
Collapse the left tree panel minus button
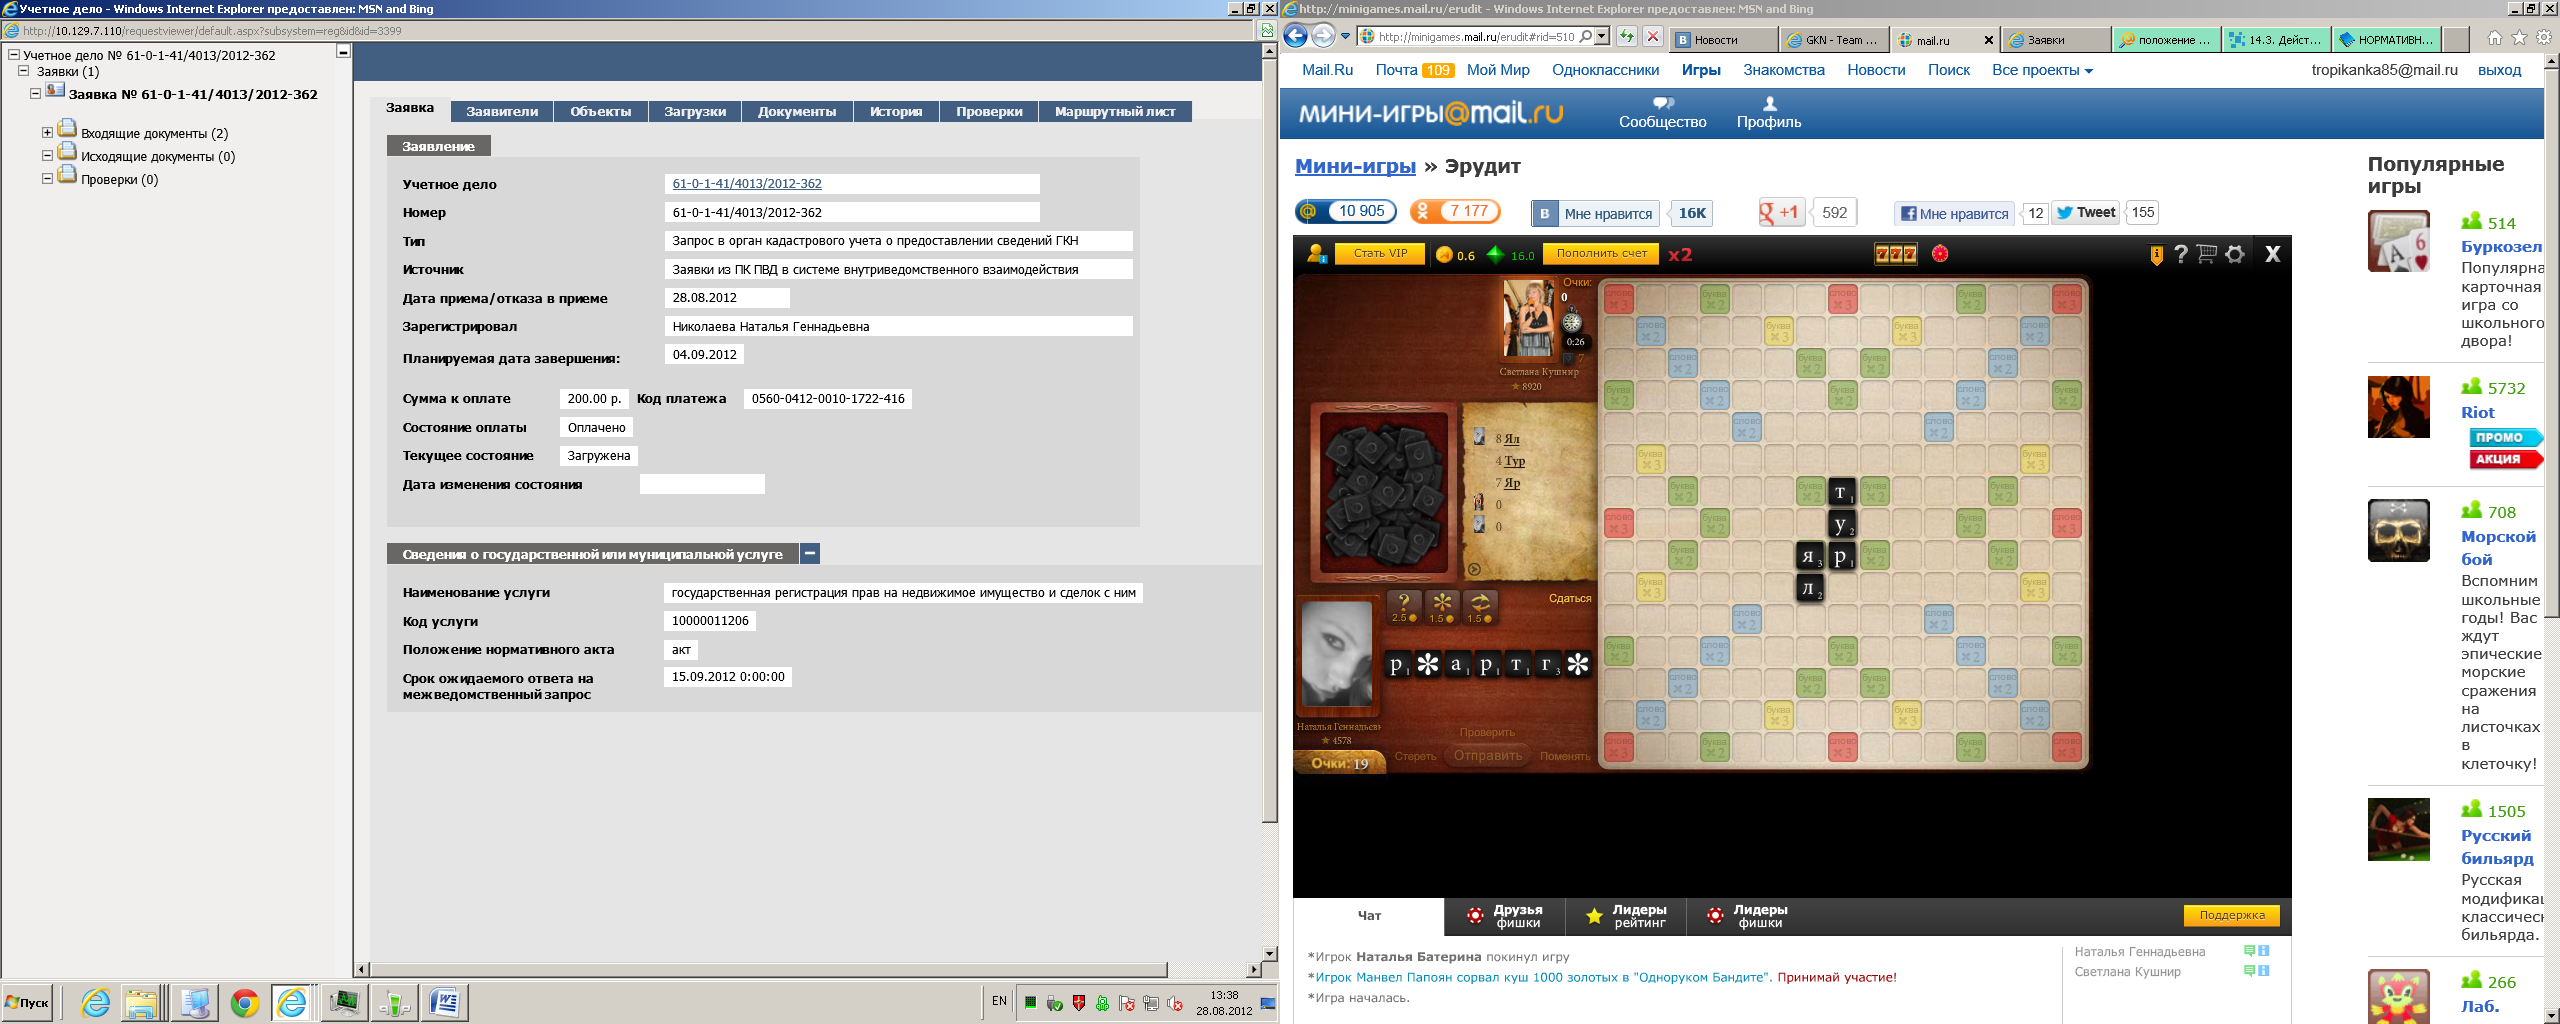coord(343,51)
